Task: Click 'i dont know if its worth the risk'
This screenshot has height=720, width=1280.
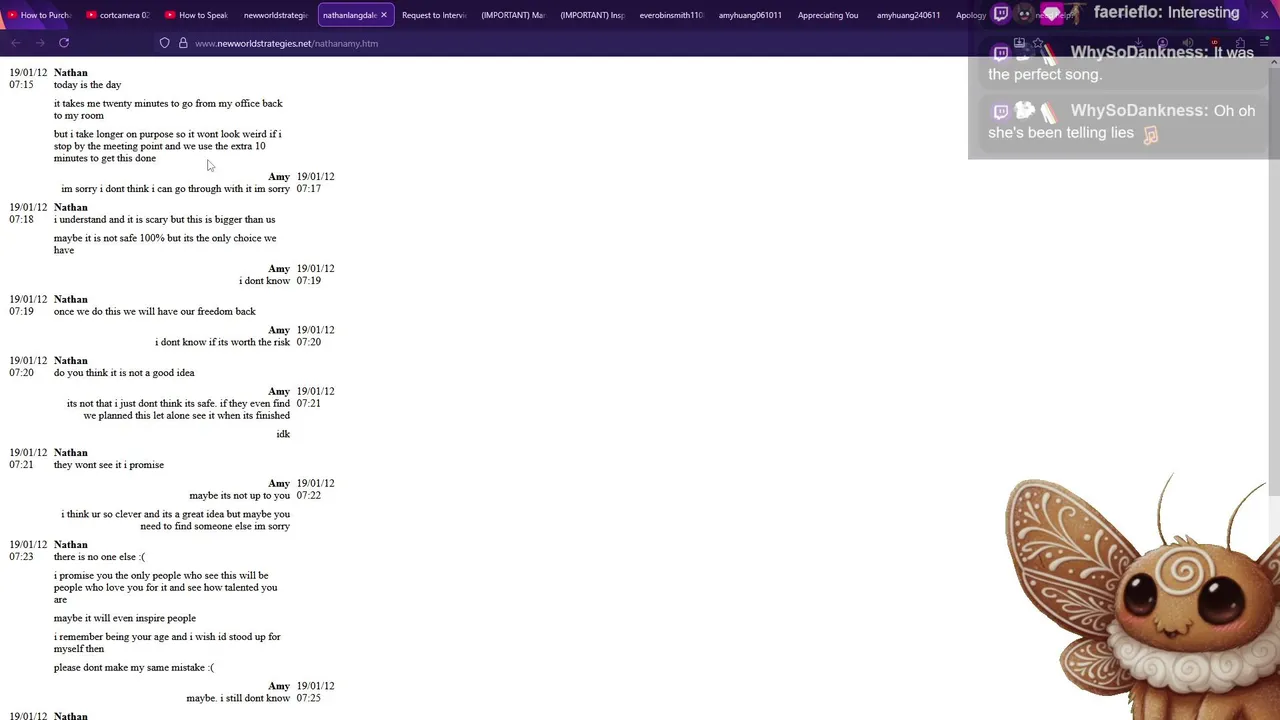Action: point(222,342)
